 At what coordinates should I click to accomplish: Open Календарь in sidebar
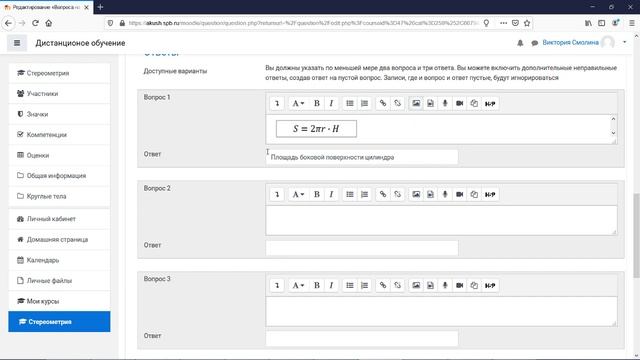(x=59, y=260)
